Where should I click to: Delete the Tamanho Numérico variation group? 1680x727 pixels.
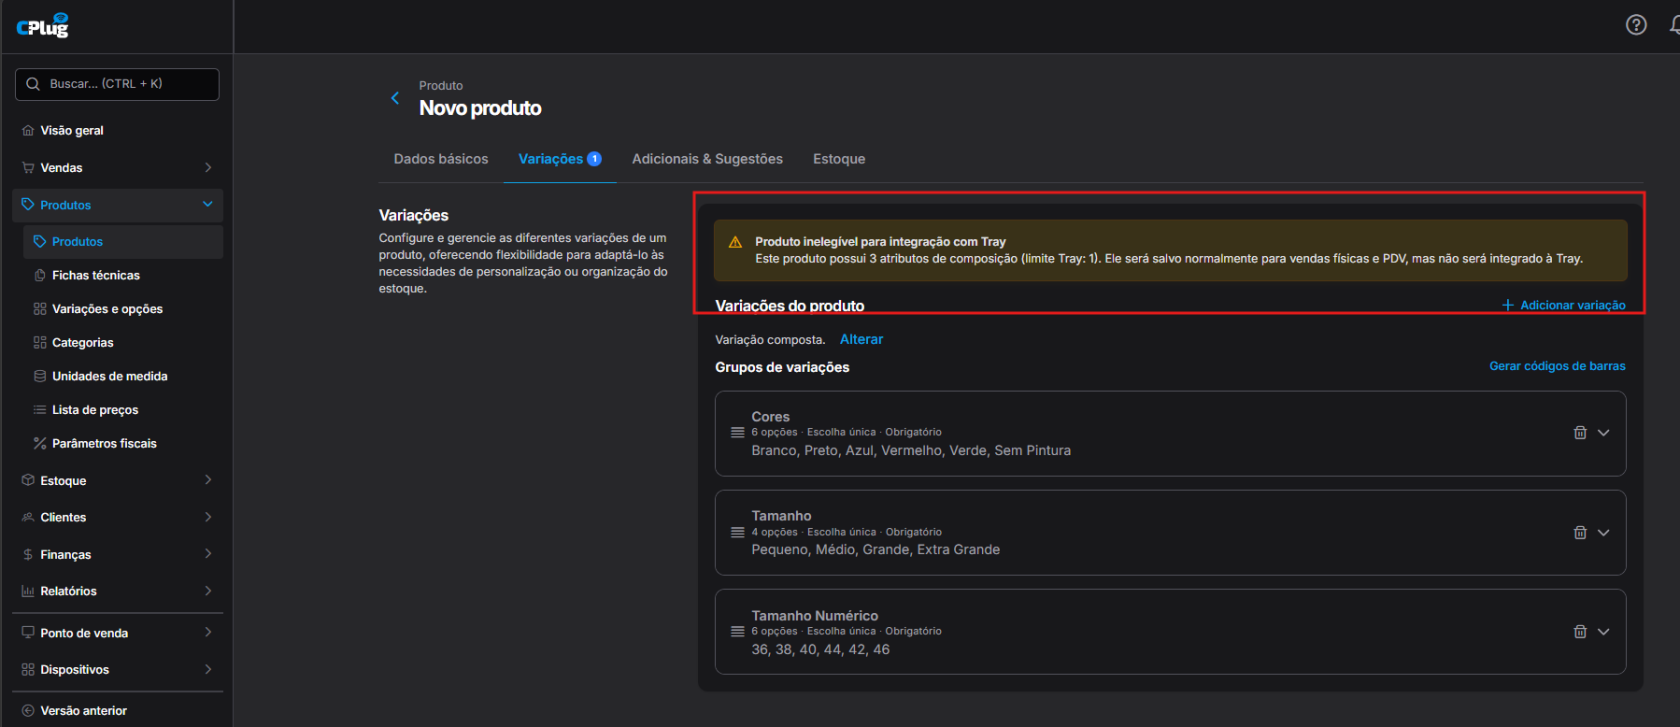click(1580, 632)
